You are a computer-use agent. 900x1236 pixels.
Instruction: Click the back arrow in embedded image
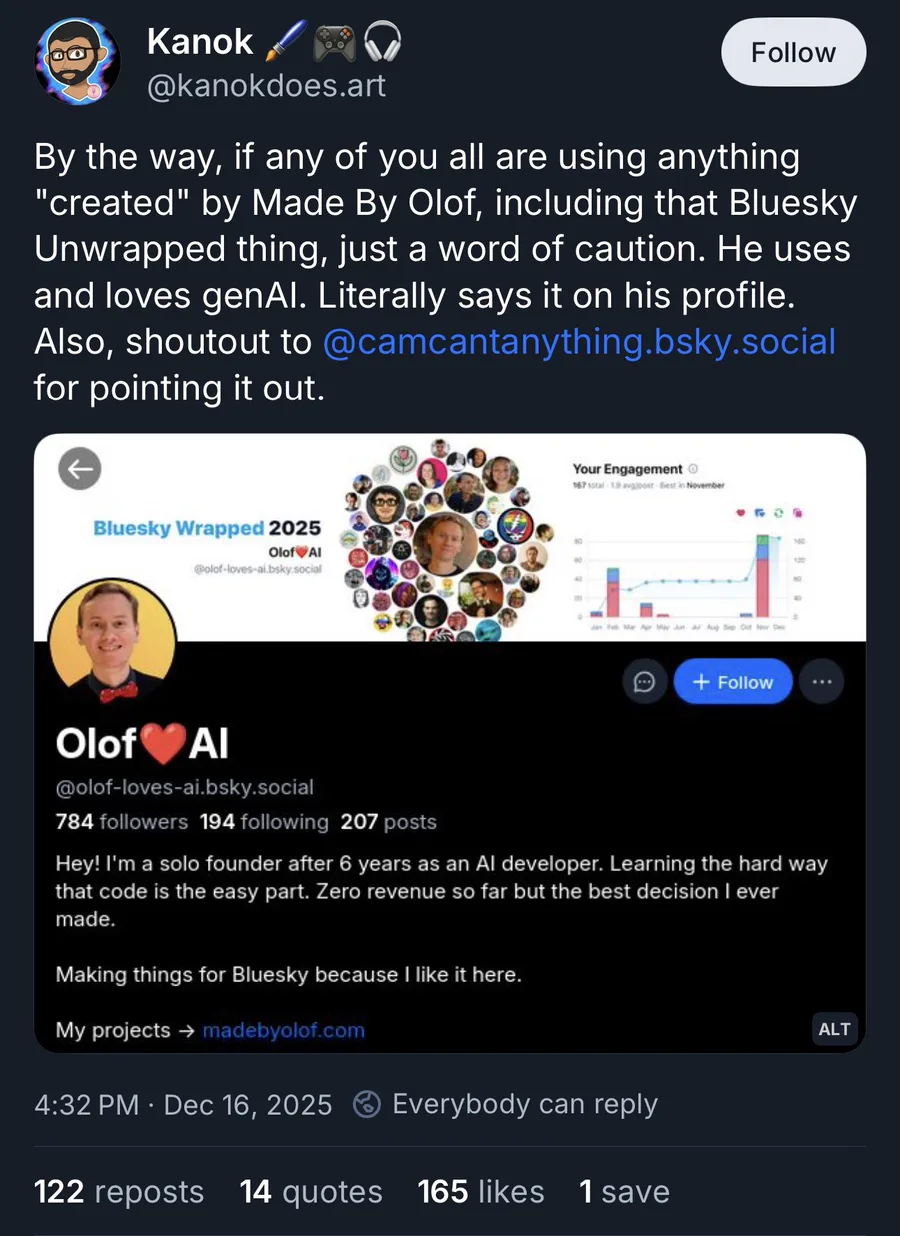[x=80, y=469]
